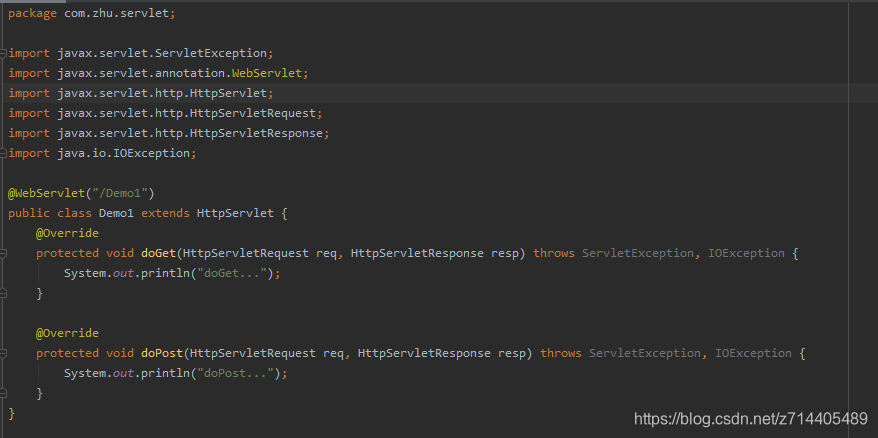Image resolution: width=878 pixels, height=438 pixels.
Task: Click class name Demo1 in the declaration
Action: coord(116,213)
